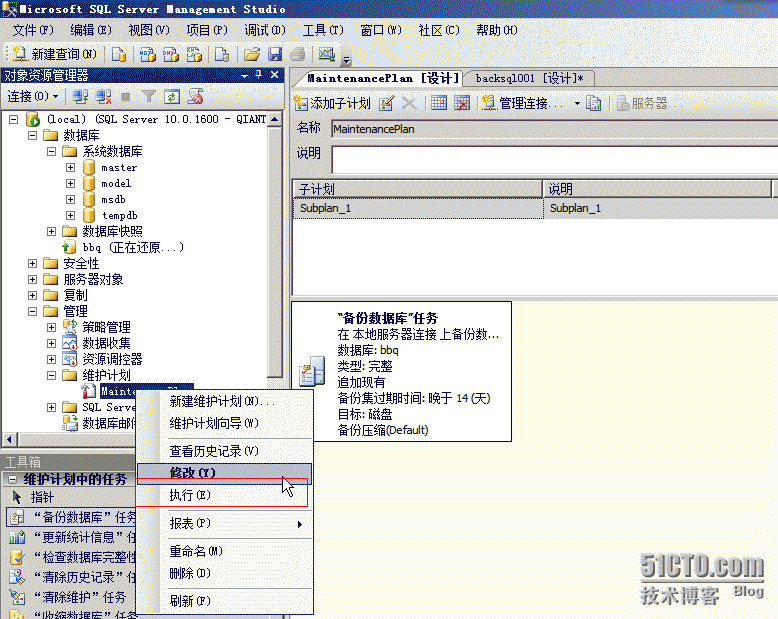Click the Filter funnel icon
Screen dimensions: 778x619
(x=149, y=96)
